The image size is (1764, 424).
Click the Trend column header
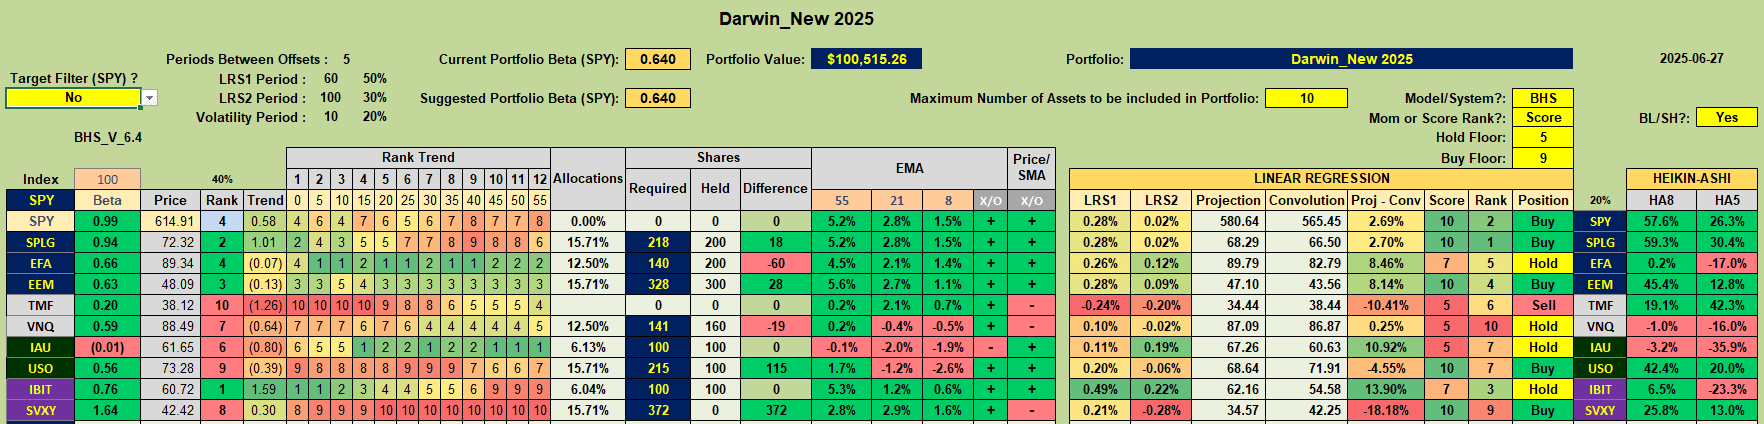point(265,200)
